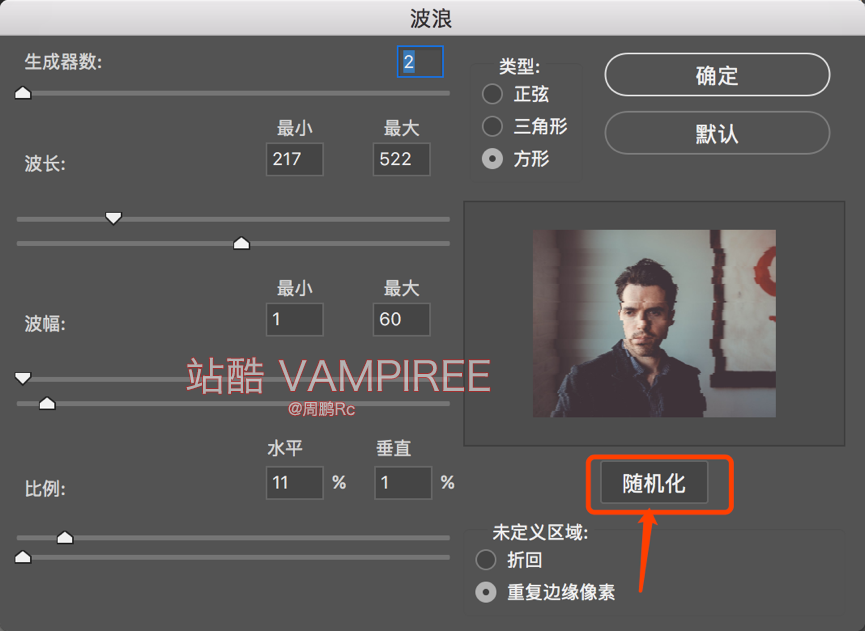Click the 类型 group label

tap(520, 67)
